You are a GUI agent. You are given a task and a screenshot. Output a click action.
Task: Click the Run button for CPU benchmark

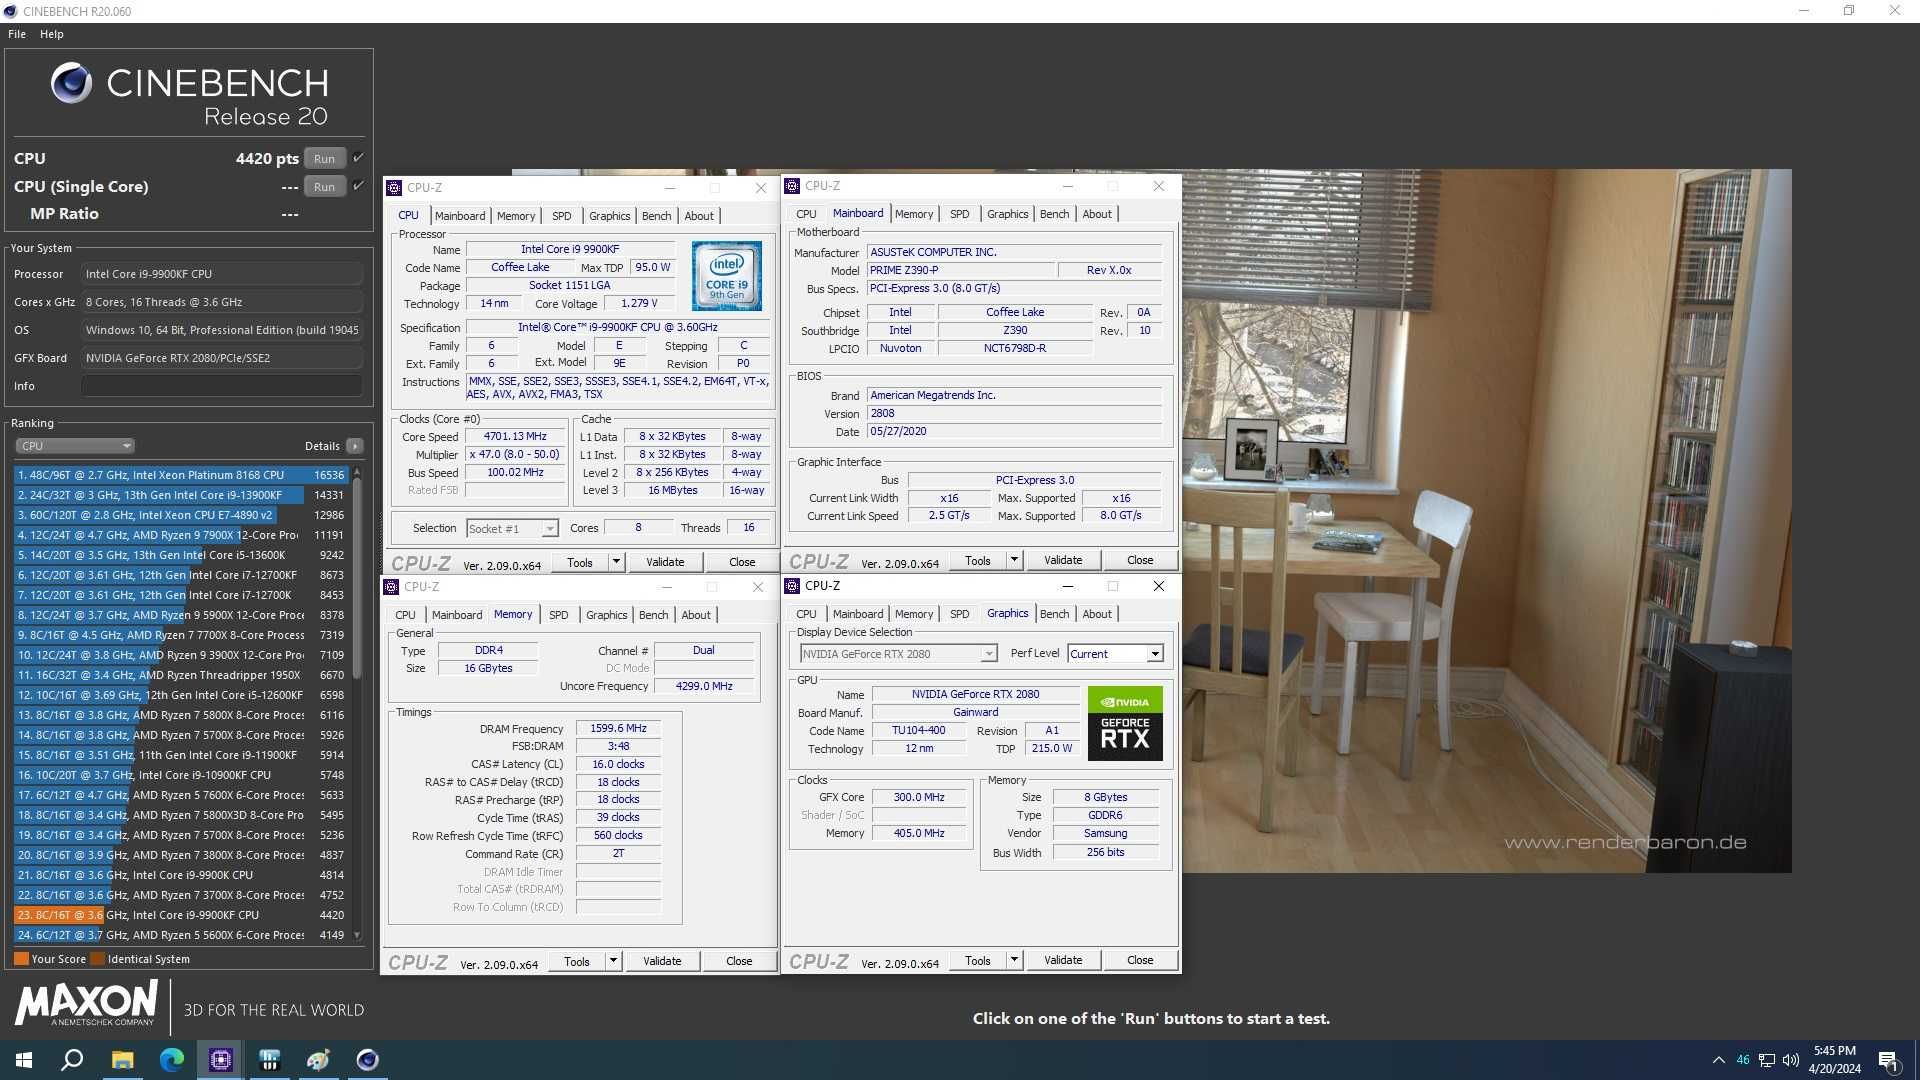click(x=324, y=158)
